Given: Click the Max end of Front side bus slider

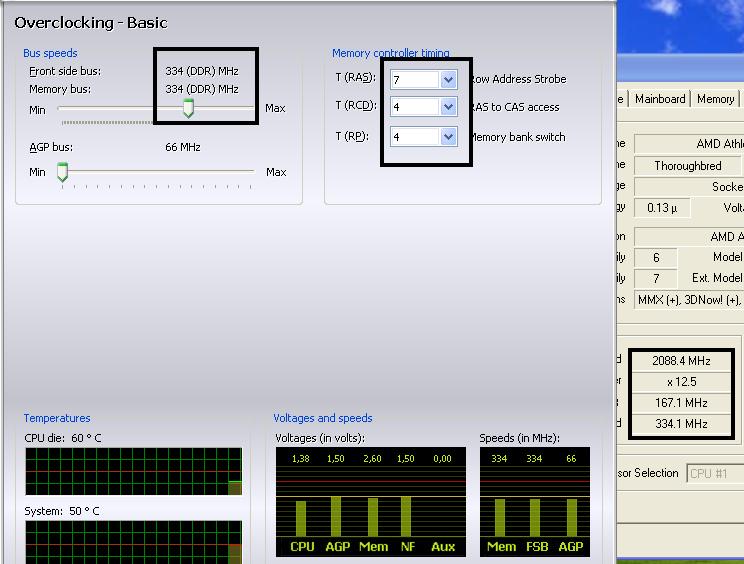Looking at the screenshot, I should [x=275, y=108].
